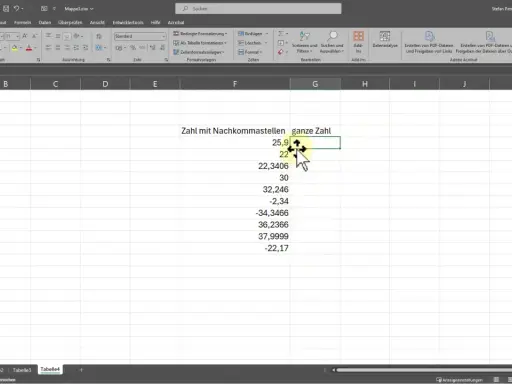This screenshot has width=512, height=384.
Task: Open the Formeln ribbon tab
Action: (22, 23)
